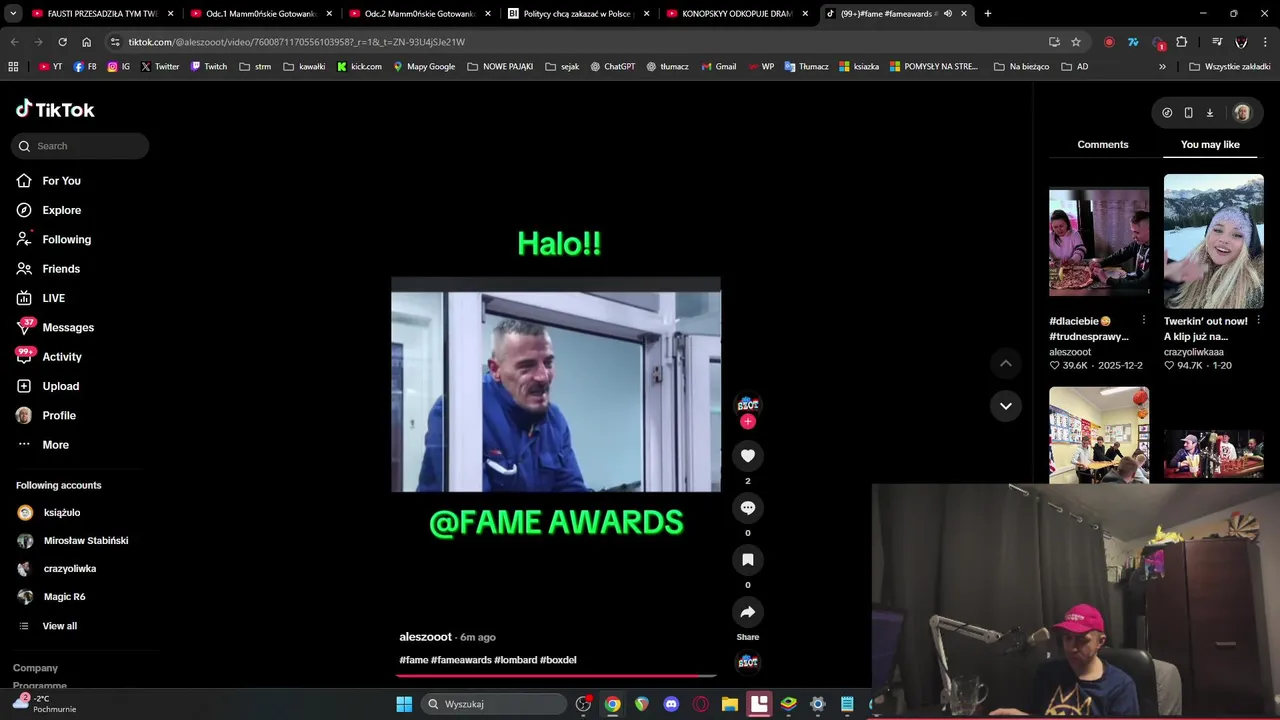Open the profile avatar in top-right header
The width and height of the screenshot is (1280, 720).
coord(1242,113)
